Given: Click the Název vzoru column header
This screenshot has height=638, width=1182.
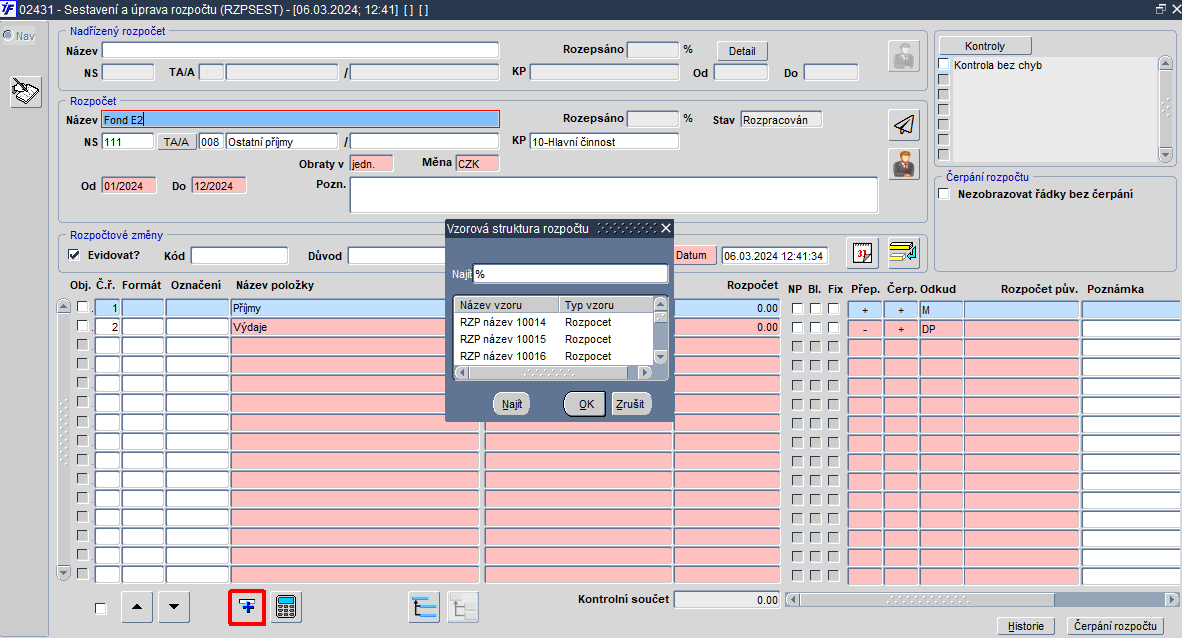Looking at the screenshot, I should pyautogui.click(x=507, y=305).
